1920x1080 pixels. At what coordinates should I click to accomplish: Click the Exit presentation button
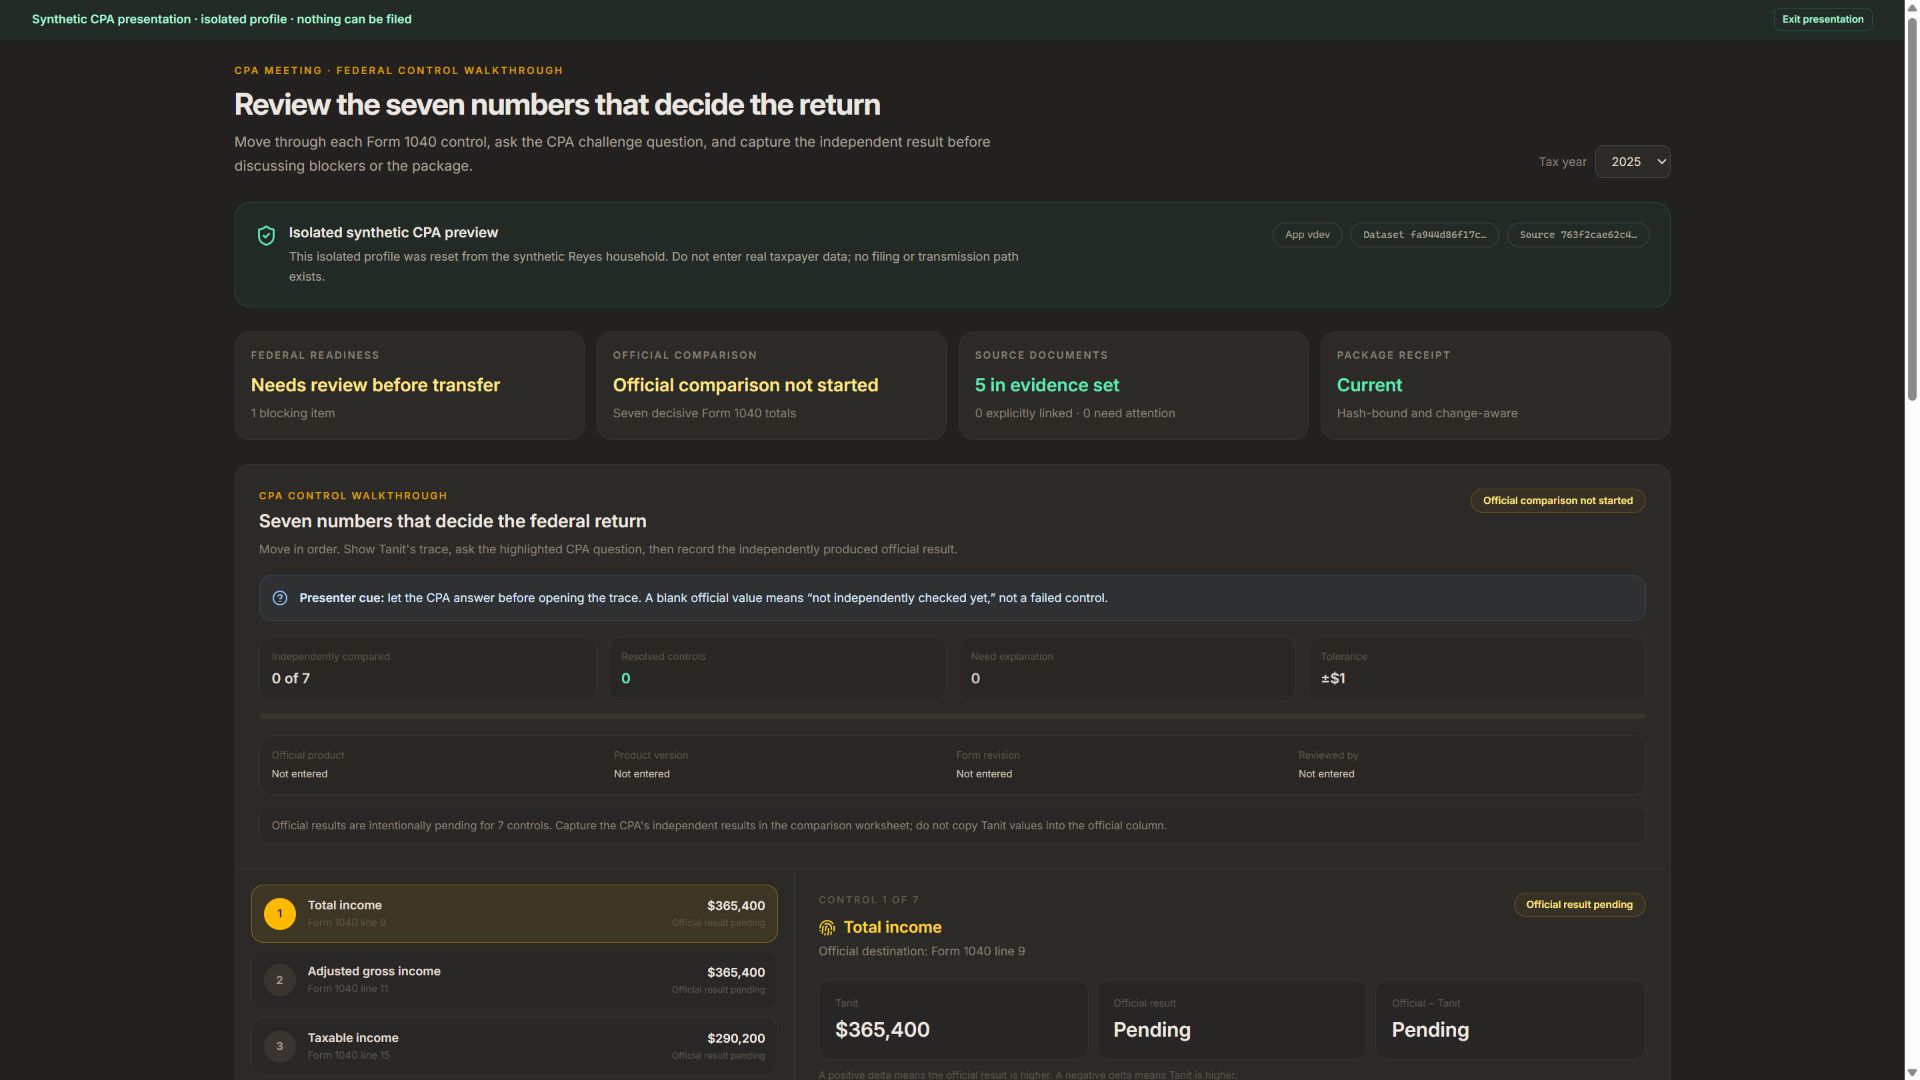(x=1822, y=19)
